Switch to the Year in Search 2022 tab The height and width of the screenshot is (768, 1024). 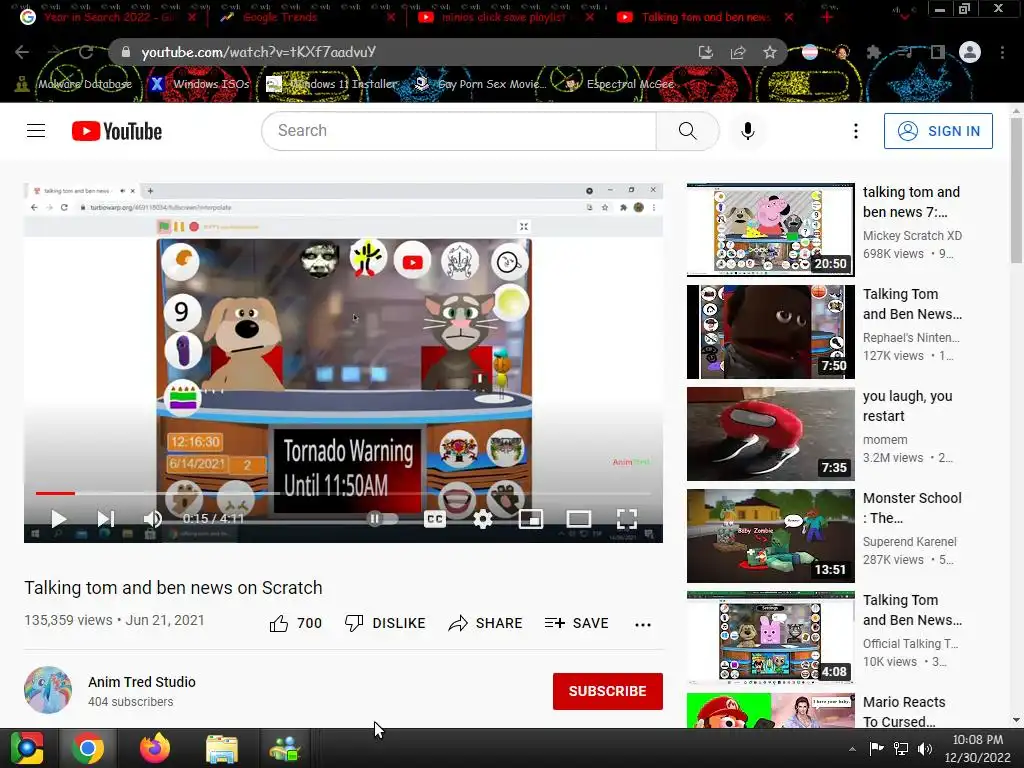click(x=108, y=17)
